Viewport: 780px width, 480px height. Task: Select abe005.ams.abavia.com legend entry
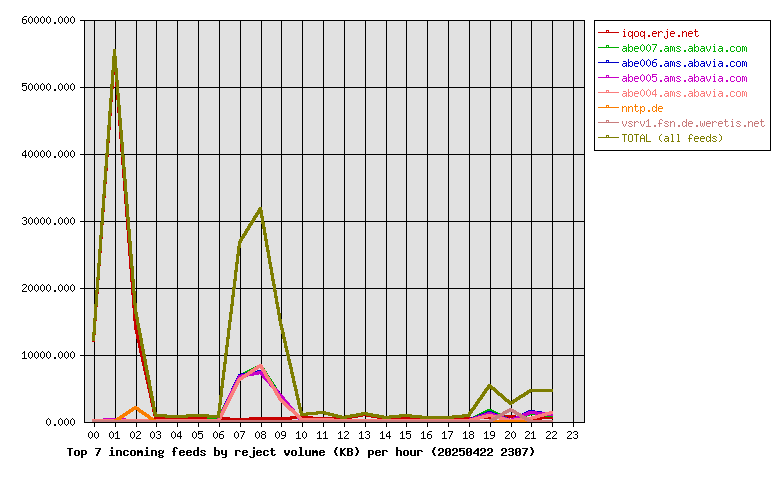(x=684, y=78)
